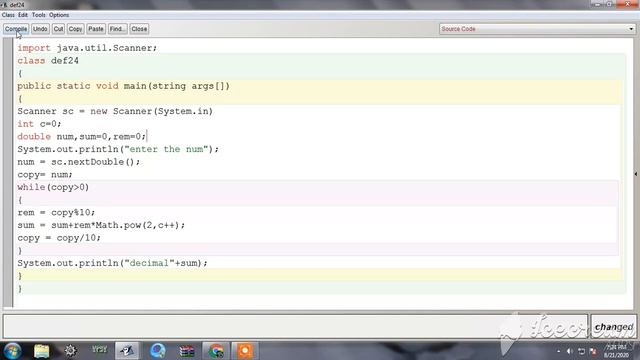Open the gear settings app in the taskbar
640x360 pixels.
pos(70,351)
